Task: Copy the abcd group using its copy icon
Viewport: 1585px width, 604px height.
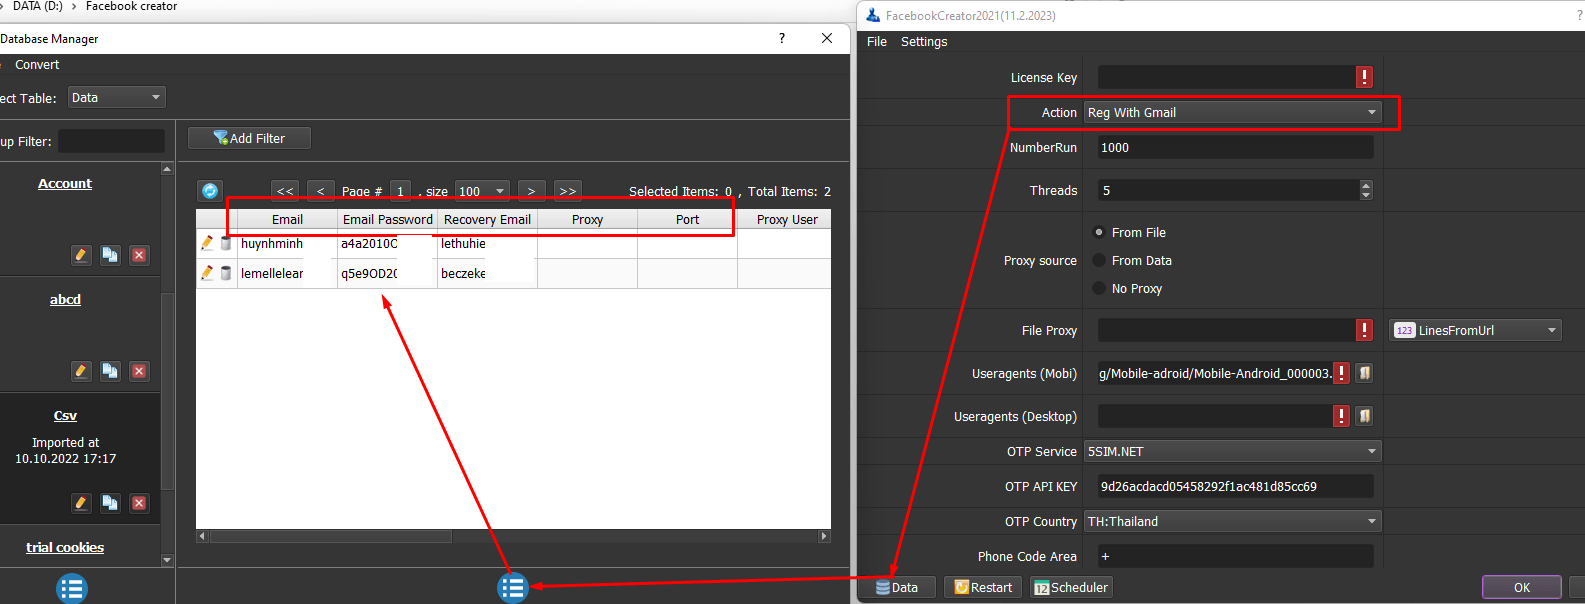Action: pyautogui.click(x=110, y=371)
